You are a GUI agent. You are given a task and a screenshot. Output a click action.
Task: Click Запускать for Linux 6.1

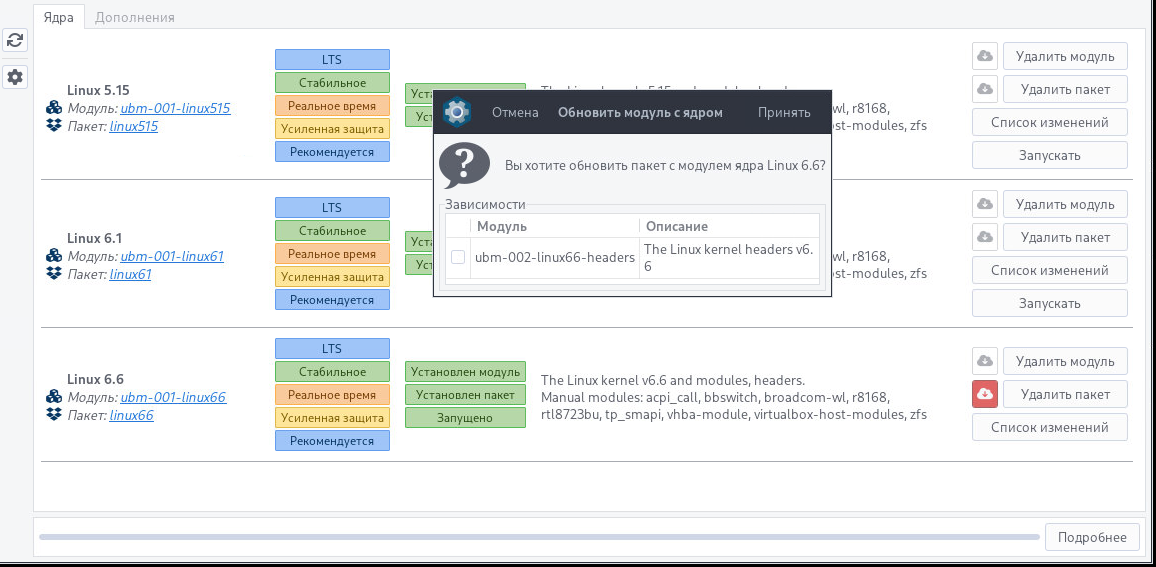(x=1050, y=303)
